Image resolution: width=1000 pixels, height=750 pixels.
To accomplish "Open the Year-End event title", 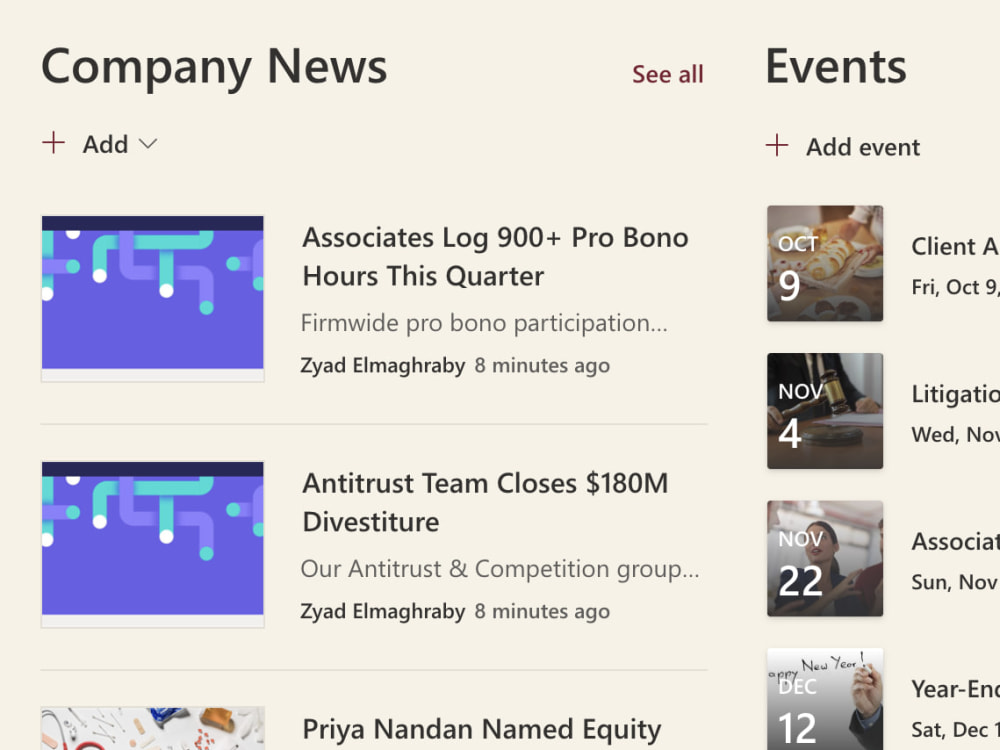I will coord(955,689).
